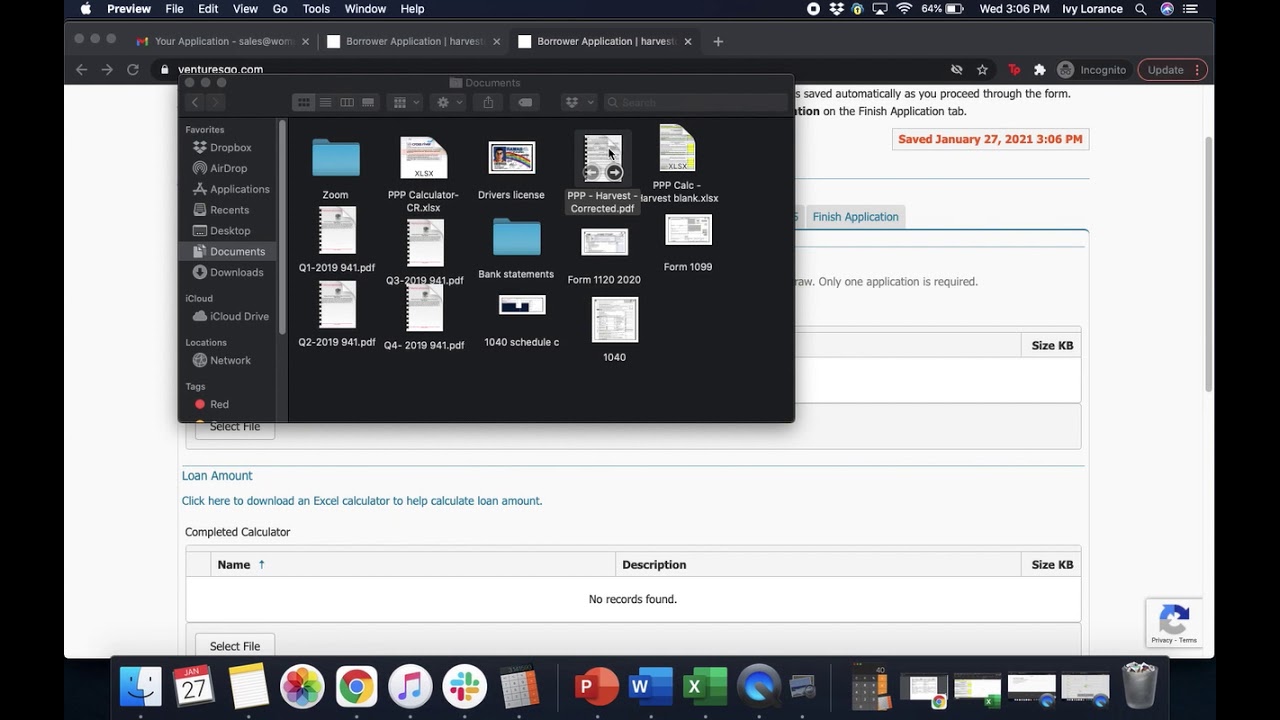
Task: Click the Excel calculator download link
Action: 362,501
